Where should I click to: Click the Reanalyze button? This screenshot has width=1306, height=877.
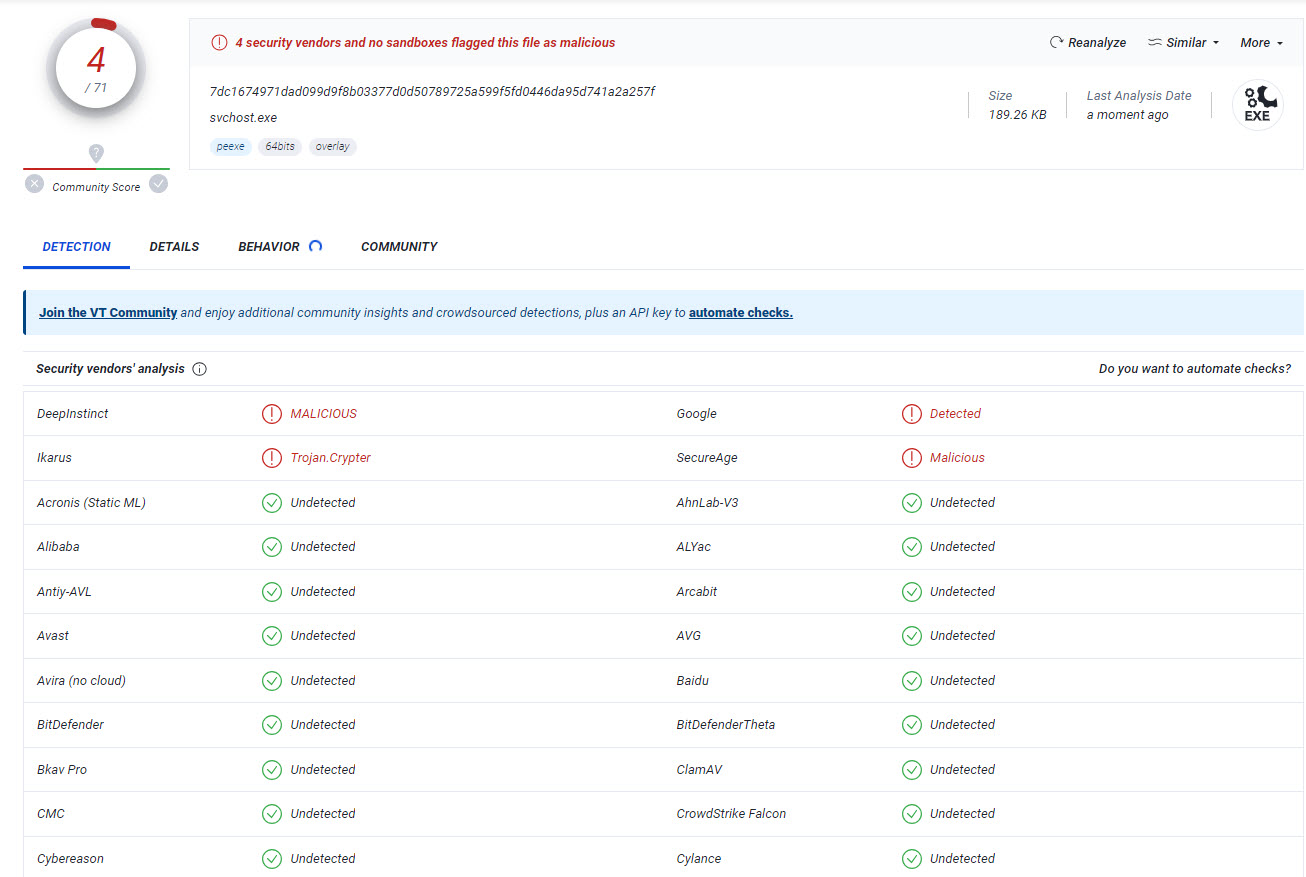click(x=1088, y=43)
